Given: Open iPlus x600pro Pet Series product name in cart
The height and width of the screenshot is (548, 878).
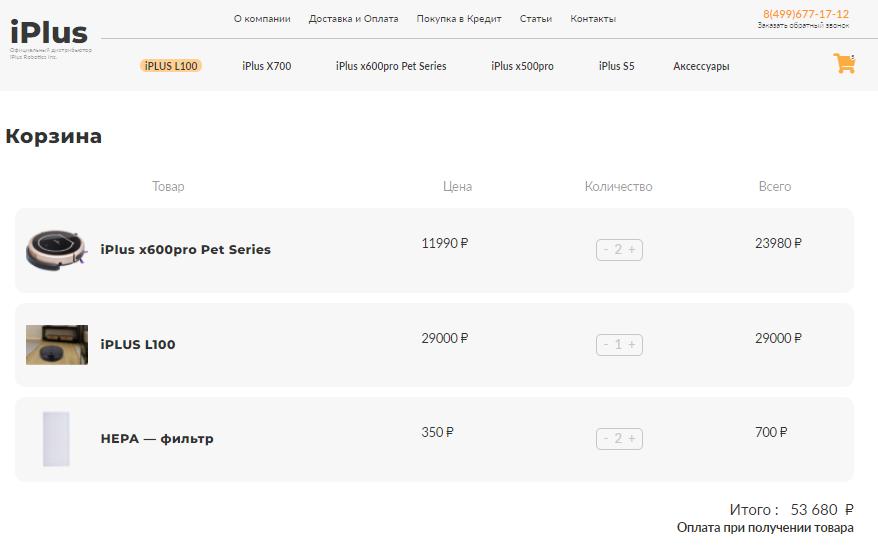Looking at the screenshot, I should pos(185,250).
